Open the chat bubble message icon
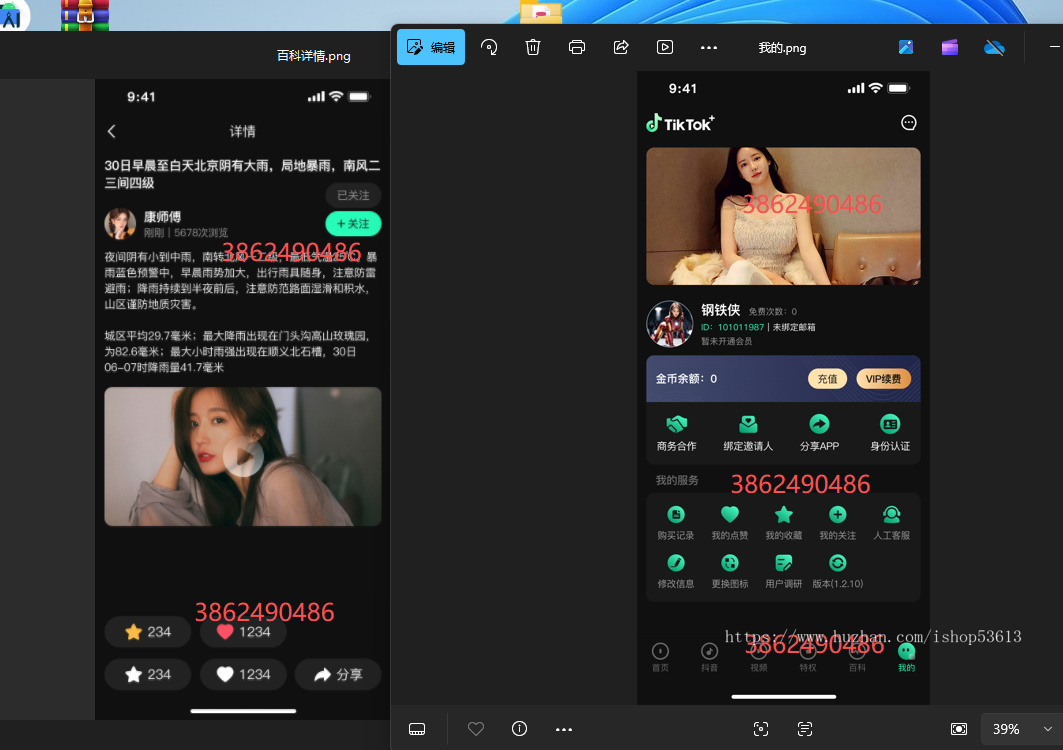The width and height of the screenshot is (1063, 750). 908,123
